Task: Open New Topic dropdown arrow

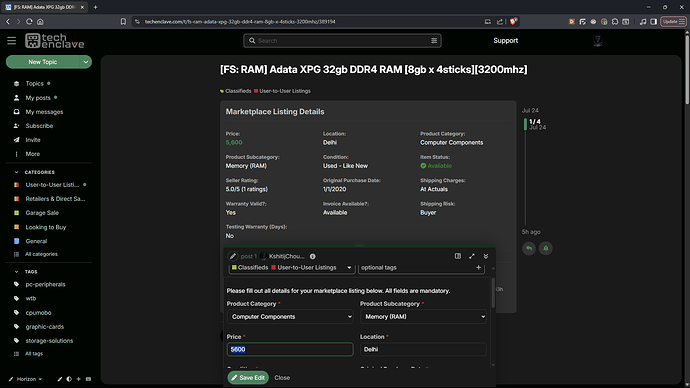Action: point(86,62)
